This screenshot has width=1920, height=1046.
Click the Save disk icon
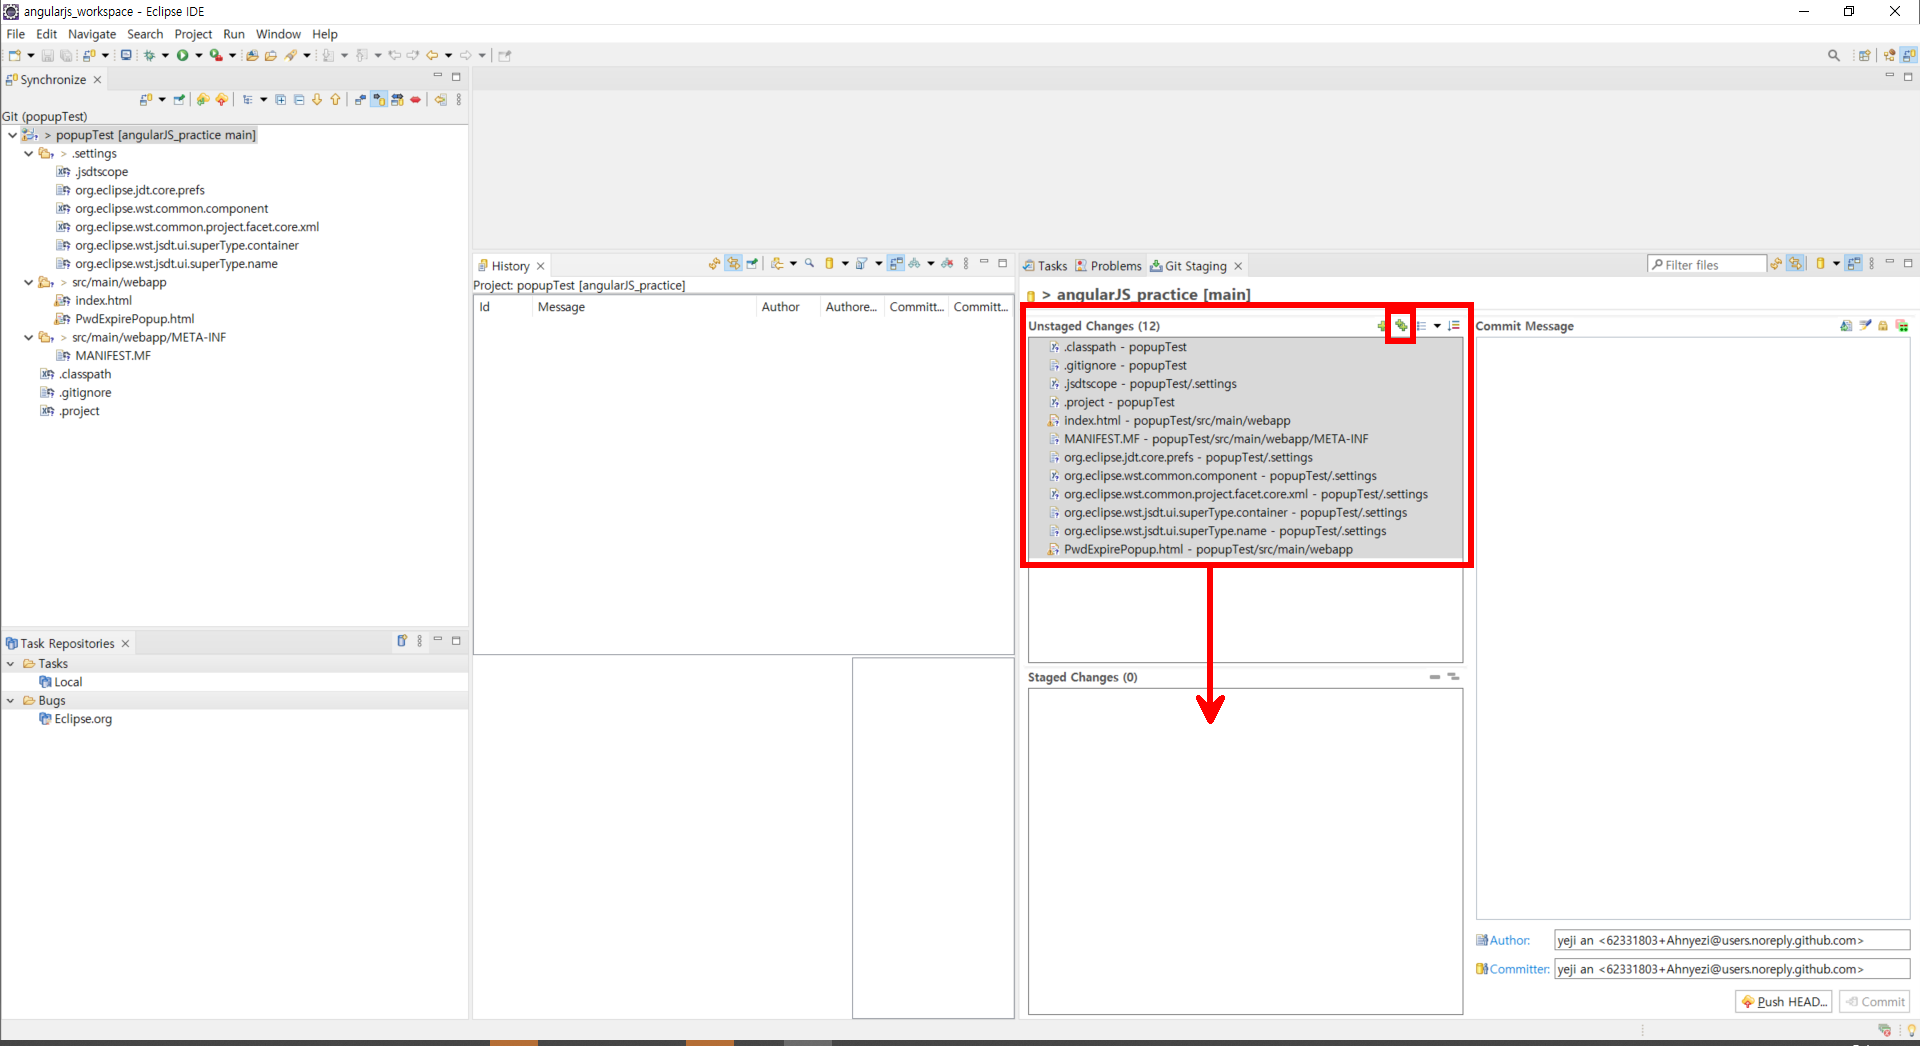tap(47, 56)
